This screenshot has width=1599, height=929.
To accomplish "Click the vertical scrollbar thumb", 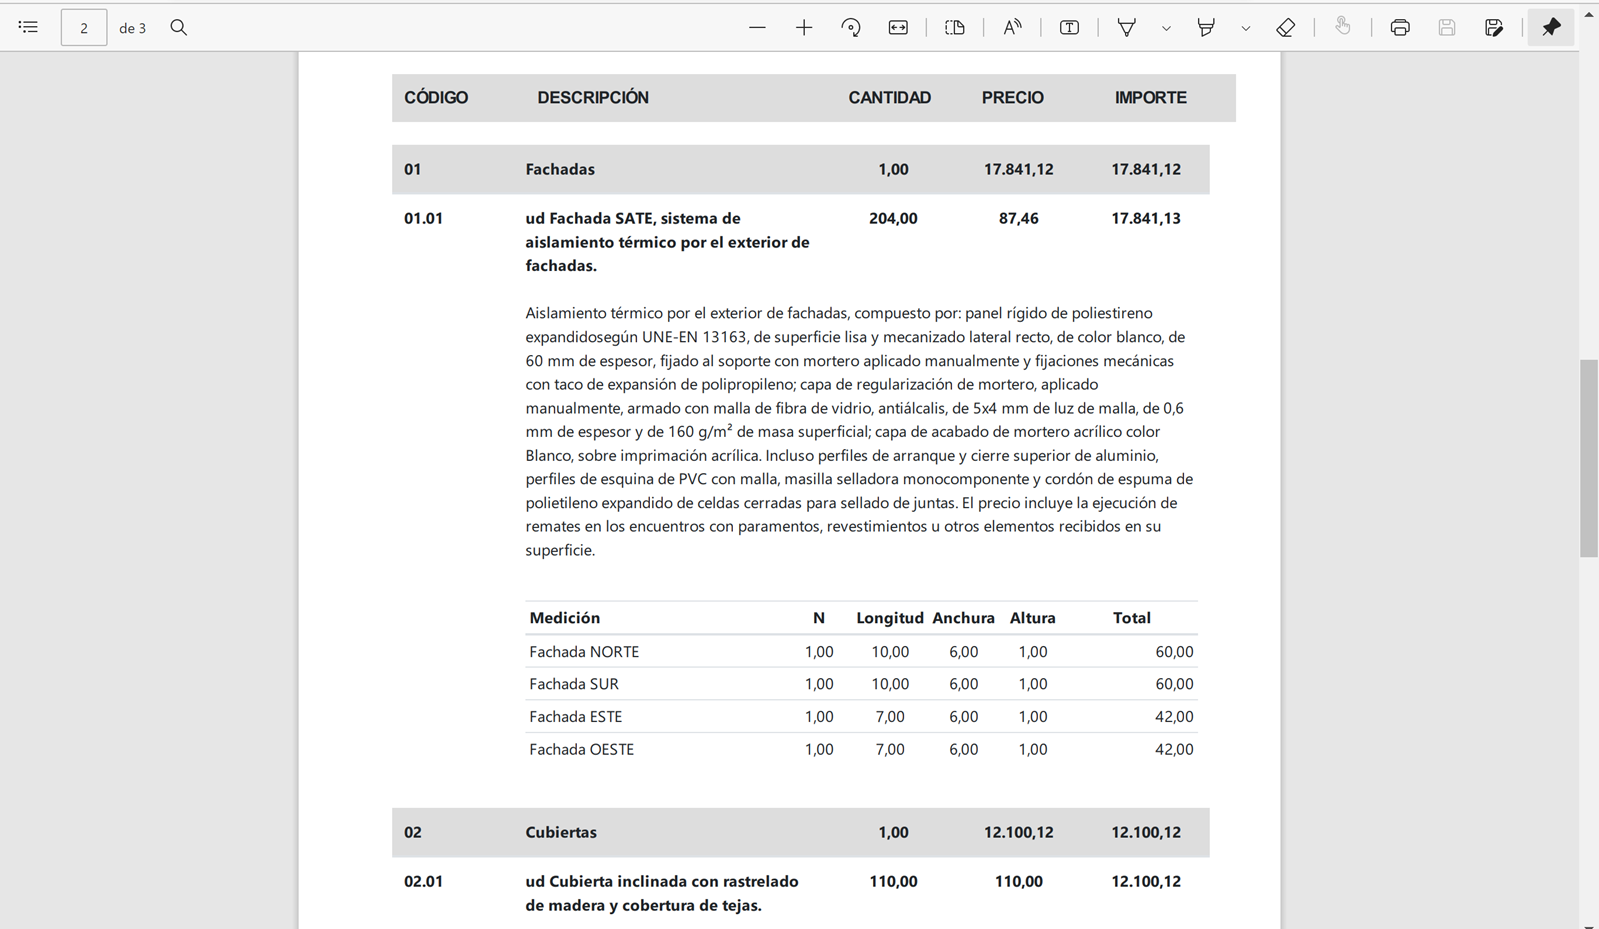I will click(x=1589, y=458).
